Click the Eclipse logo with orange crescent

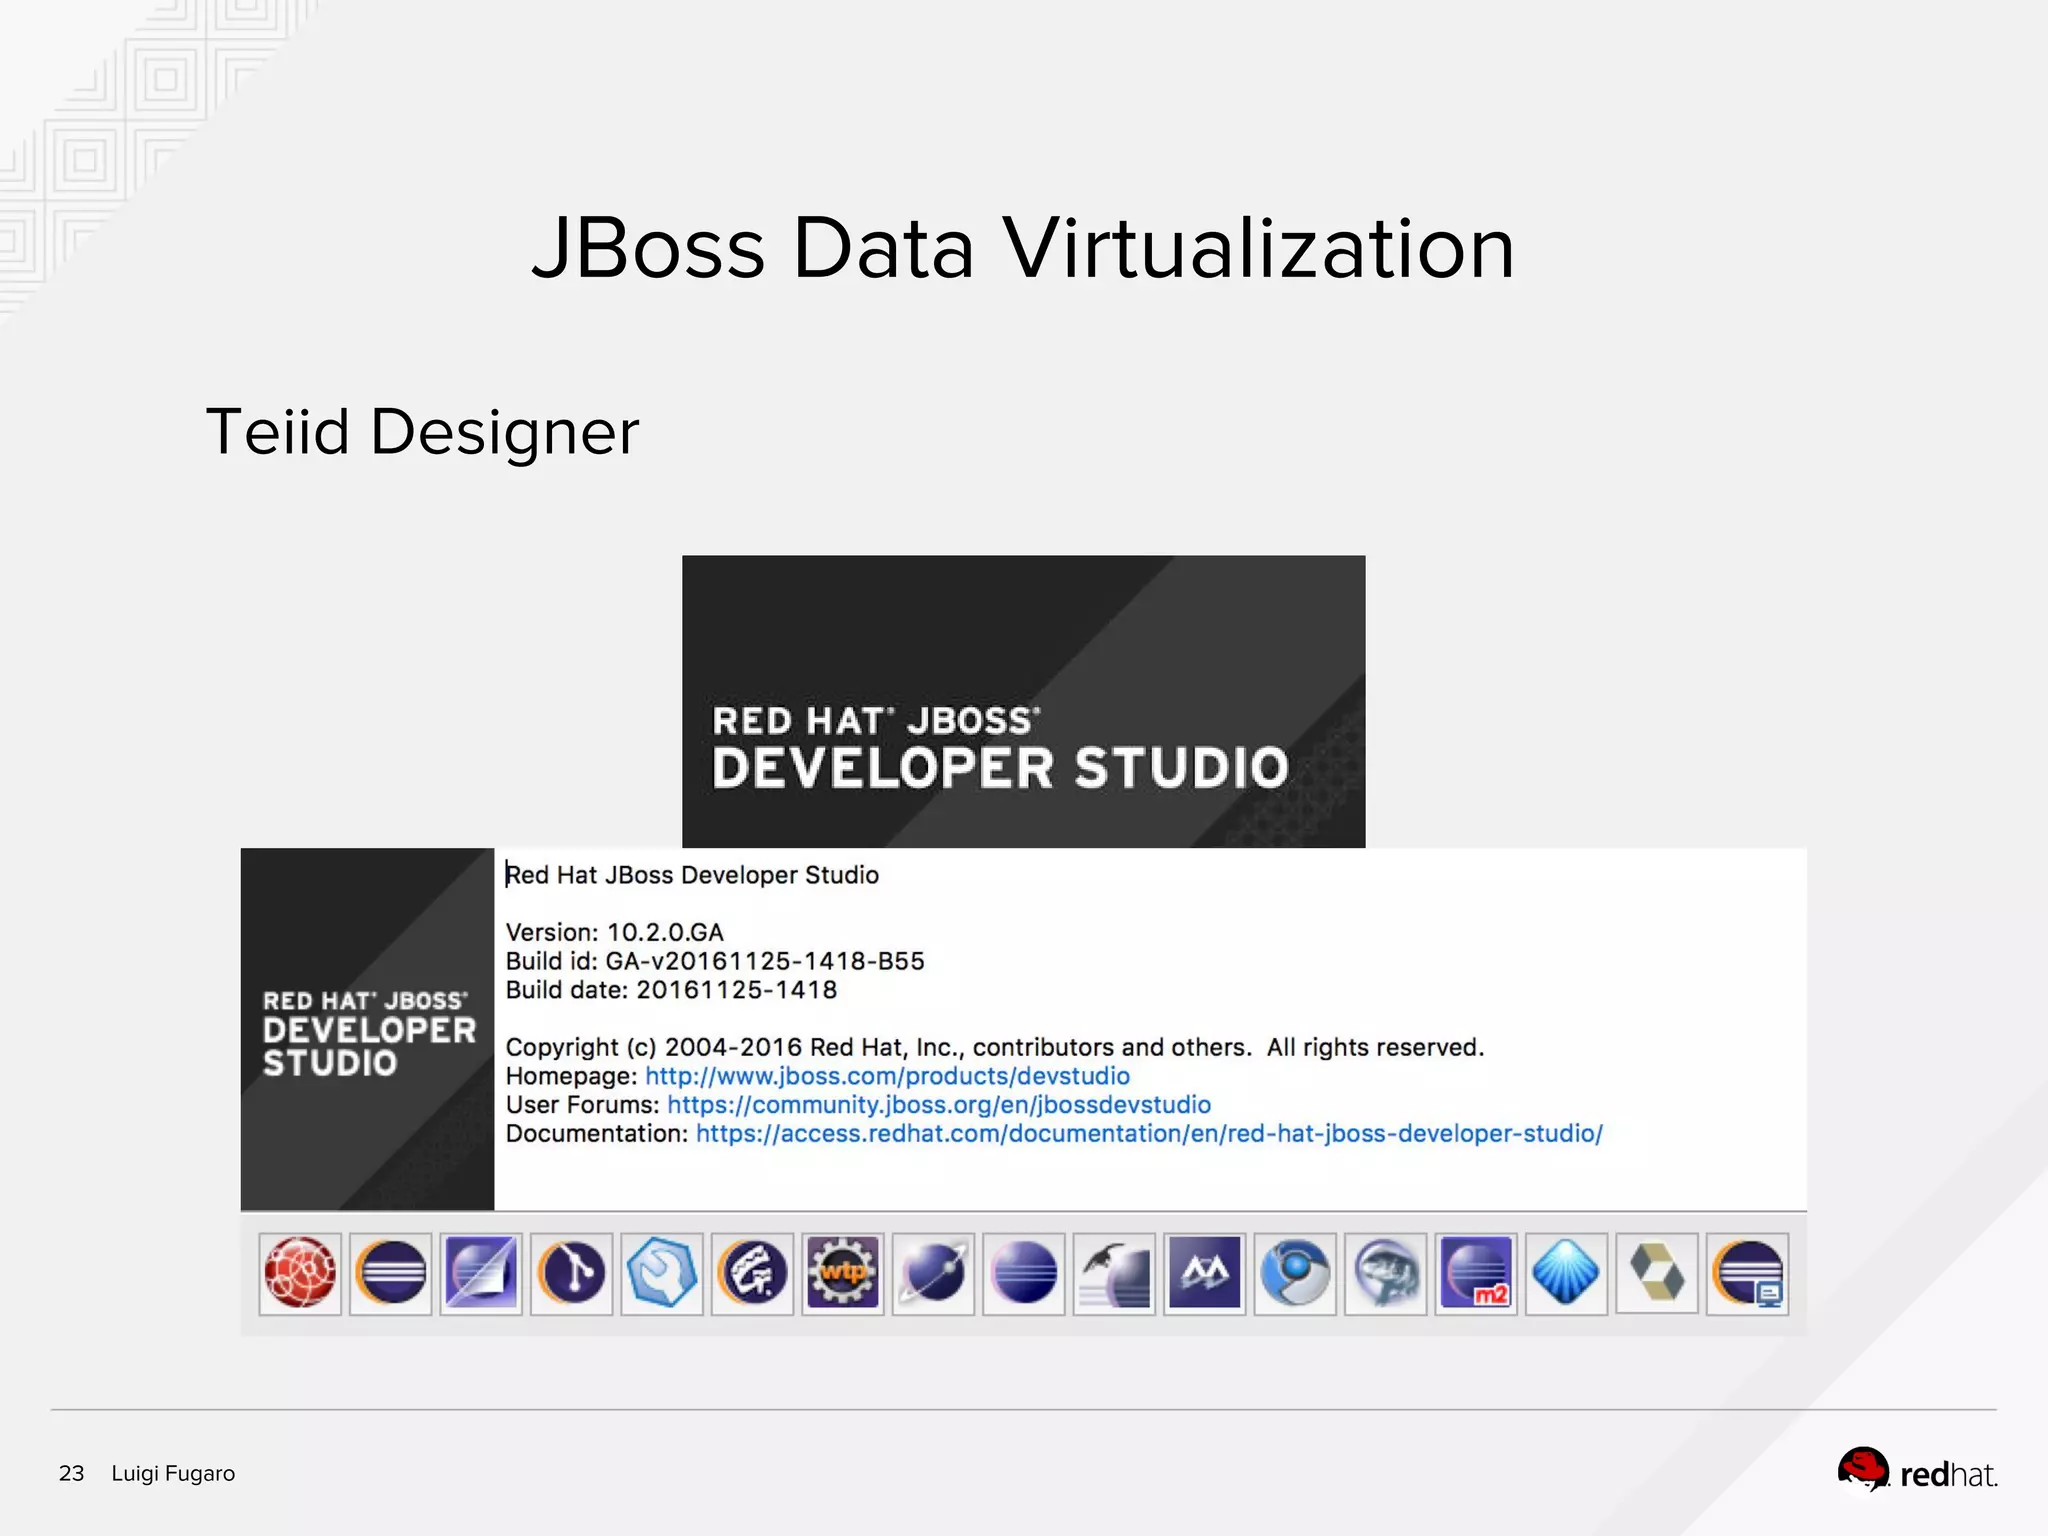click(390, 1273)
